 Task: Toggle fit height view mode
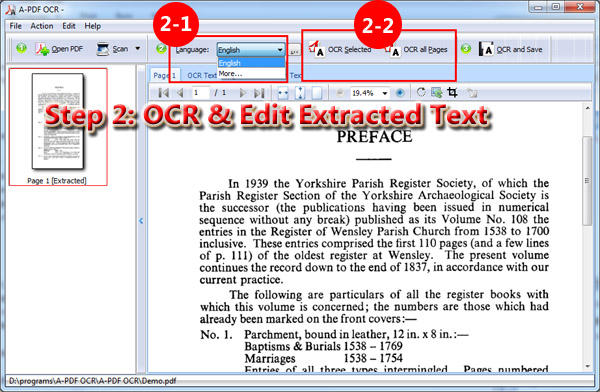(300, 93)
